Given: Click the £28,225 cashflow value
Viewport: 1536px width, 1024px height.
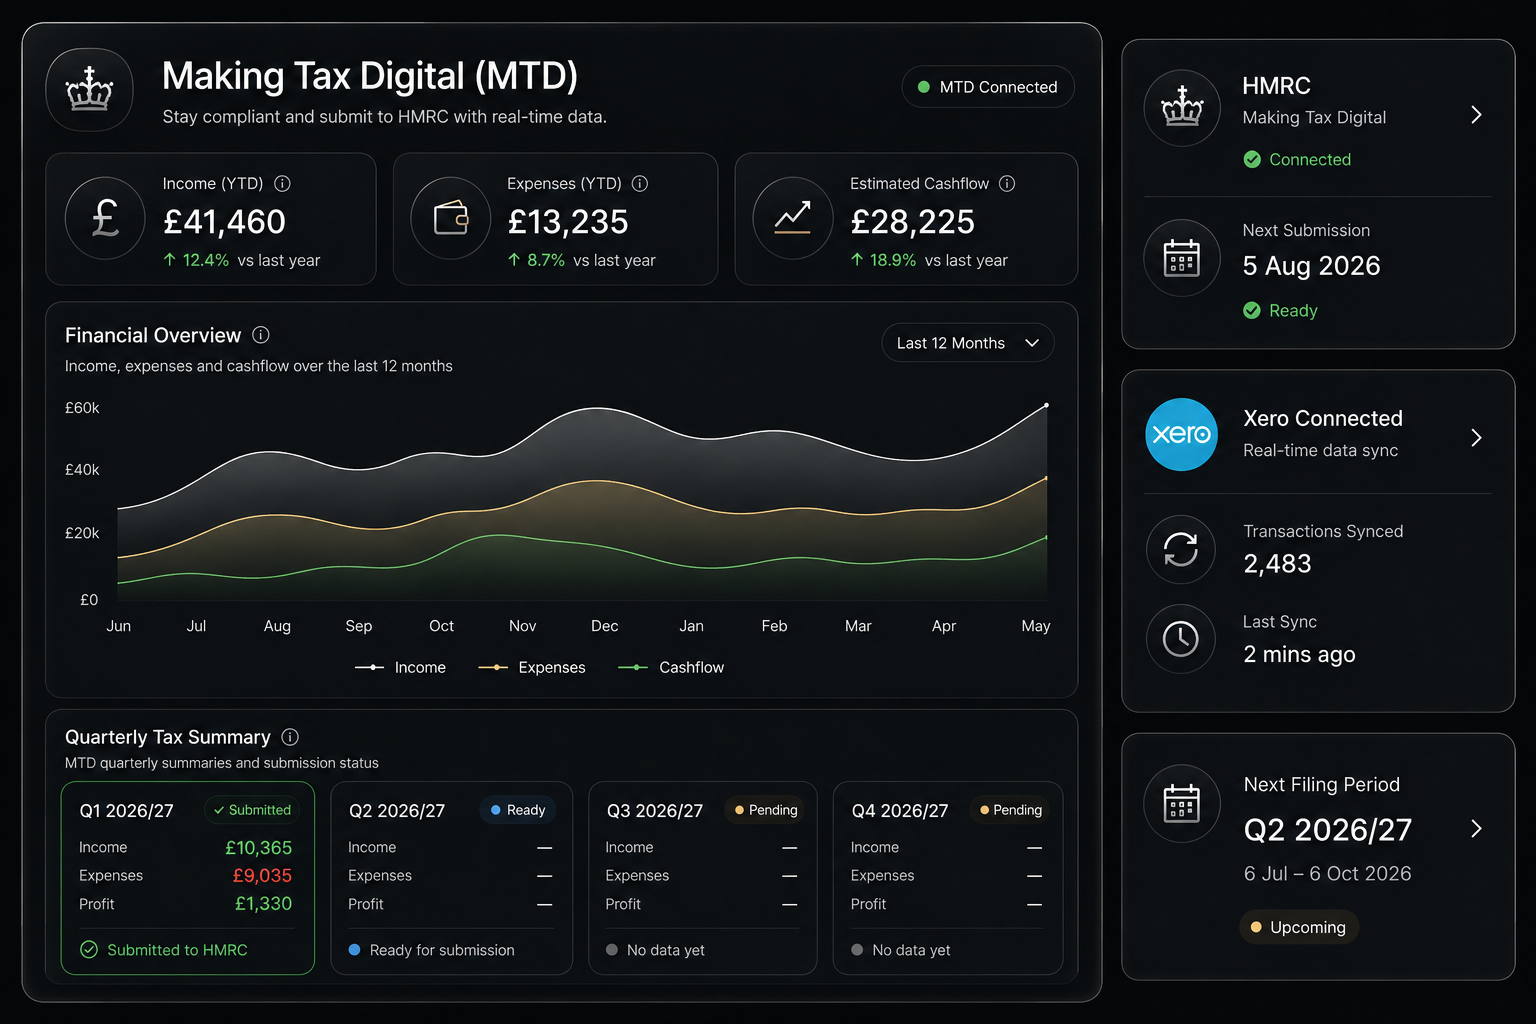Looking at the screenshot, I should point(912,221).
